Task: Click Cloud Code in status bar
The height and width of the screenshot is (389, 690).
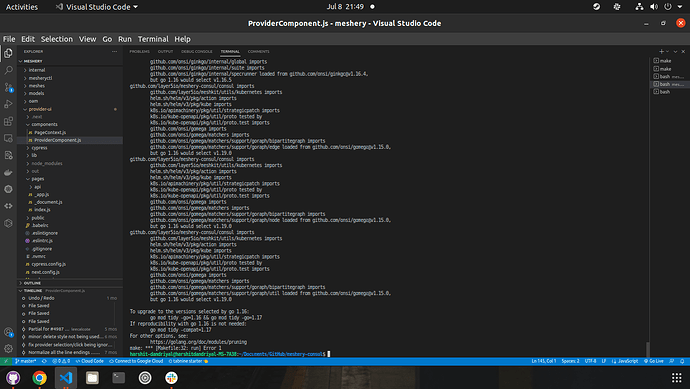Action: click(x=89, y=361)
